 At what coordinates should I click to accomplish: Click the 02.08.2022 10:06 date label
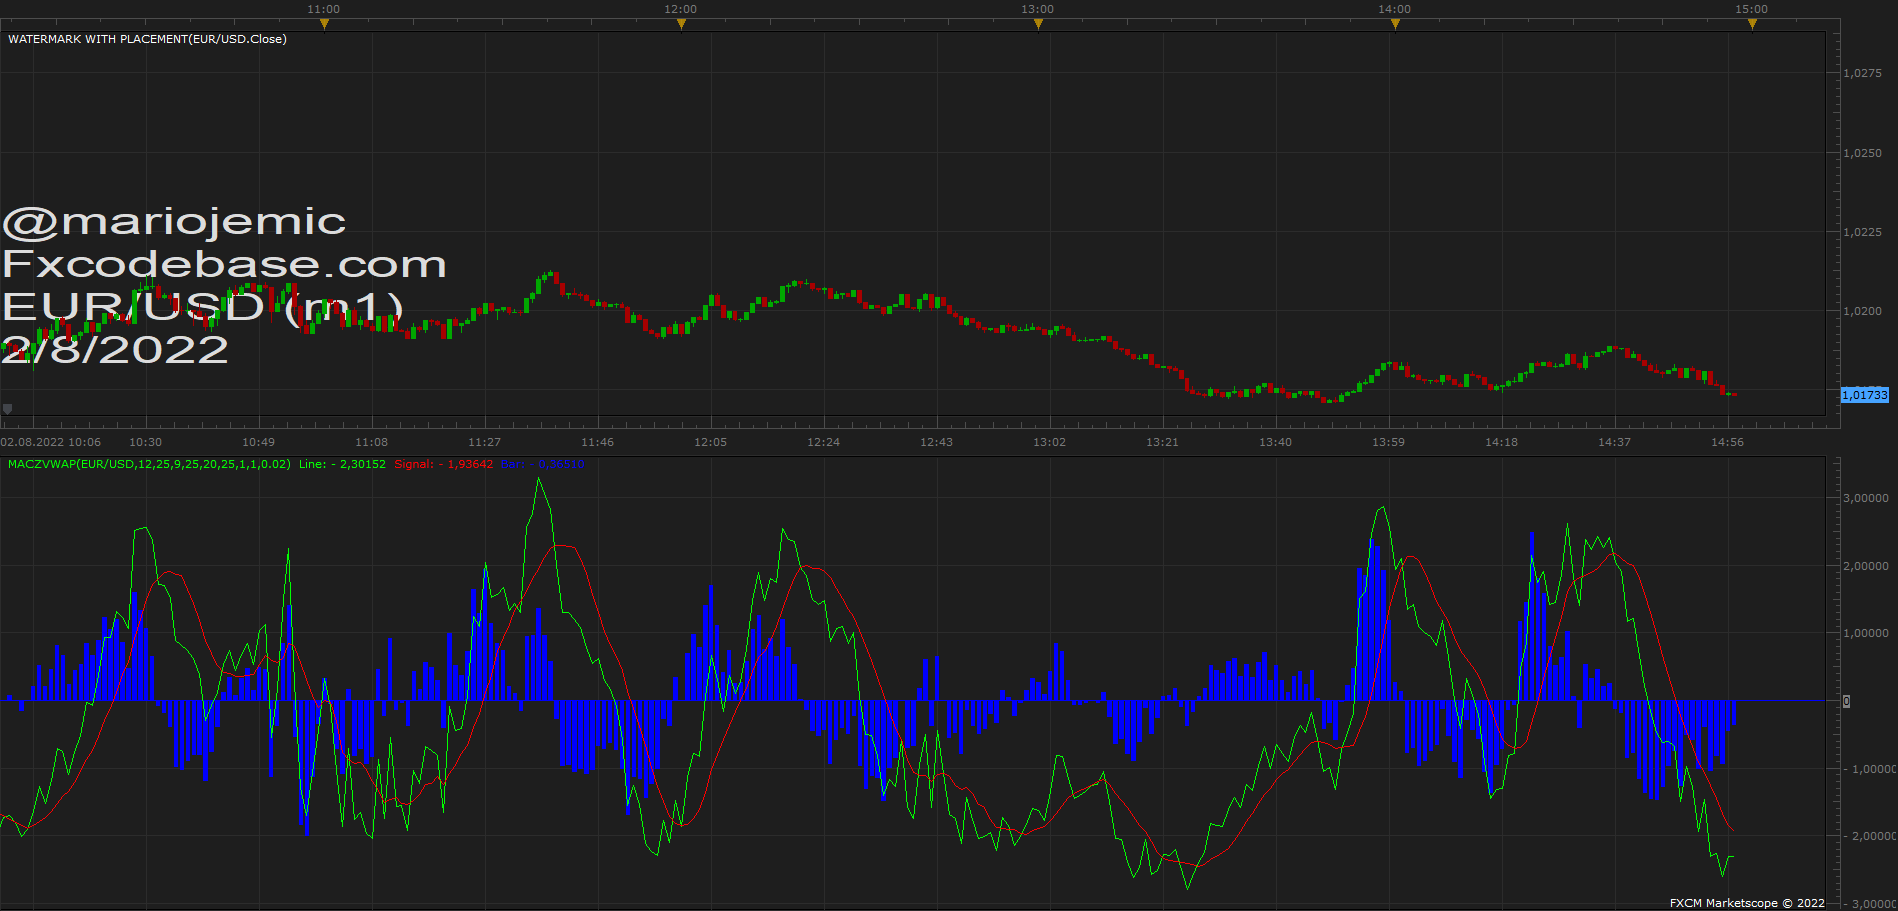tap(51, 442)
